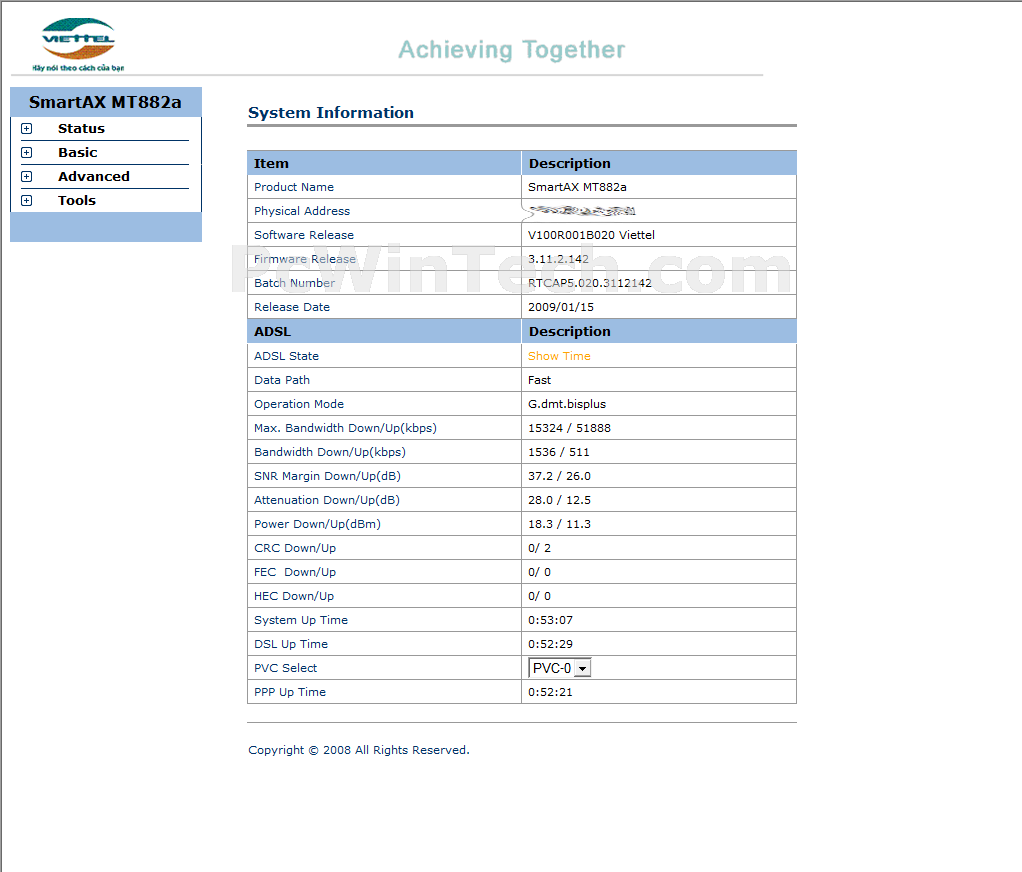
Task: Select the Software Release label
Action: click(x=304, y=235)
